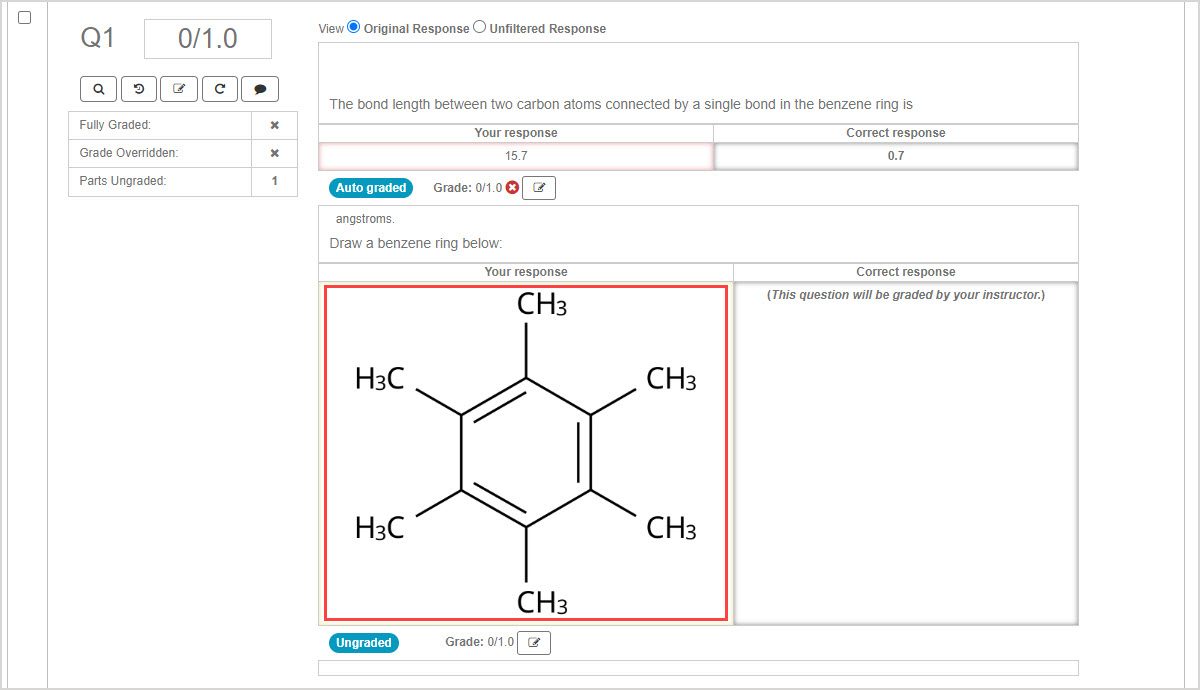Click the Auto graded badge
The width and height of the screenshot is (1200, 690).
tap(371, 187)
